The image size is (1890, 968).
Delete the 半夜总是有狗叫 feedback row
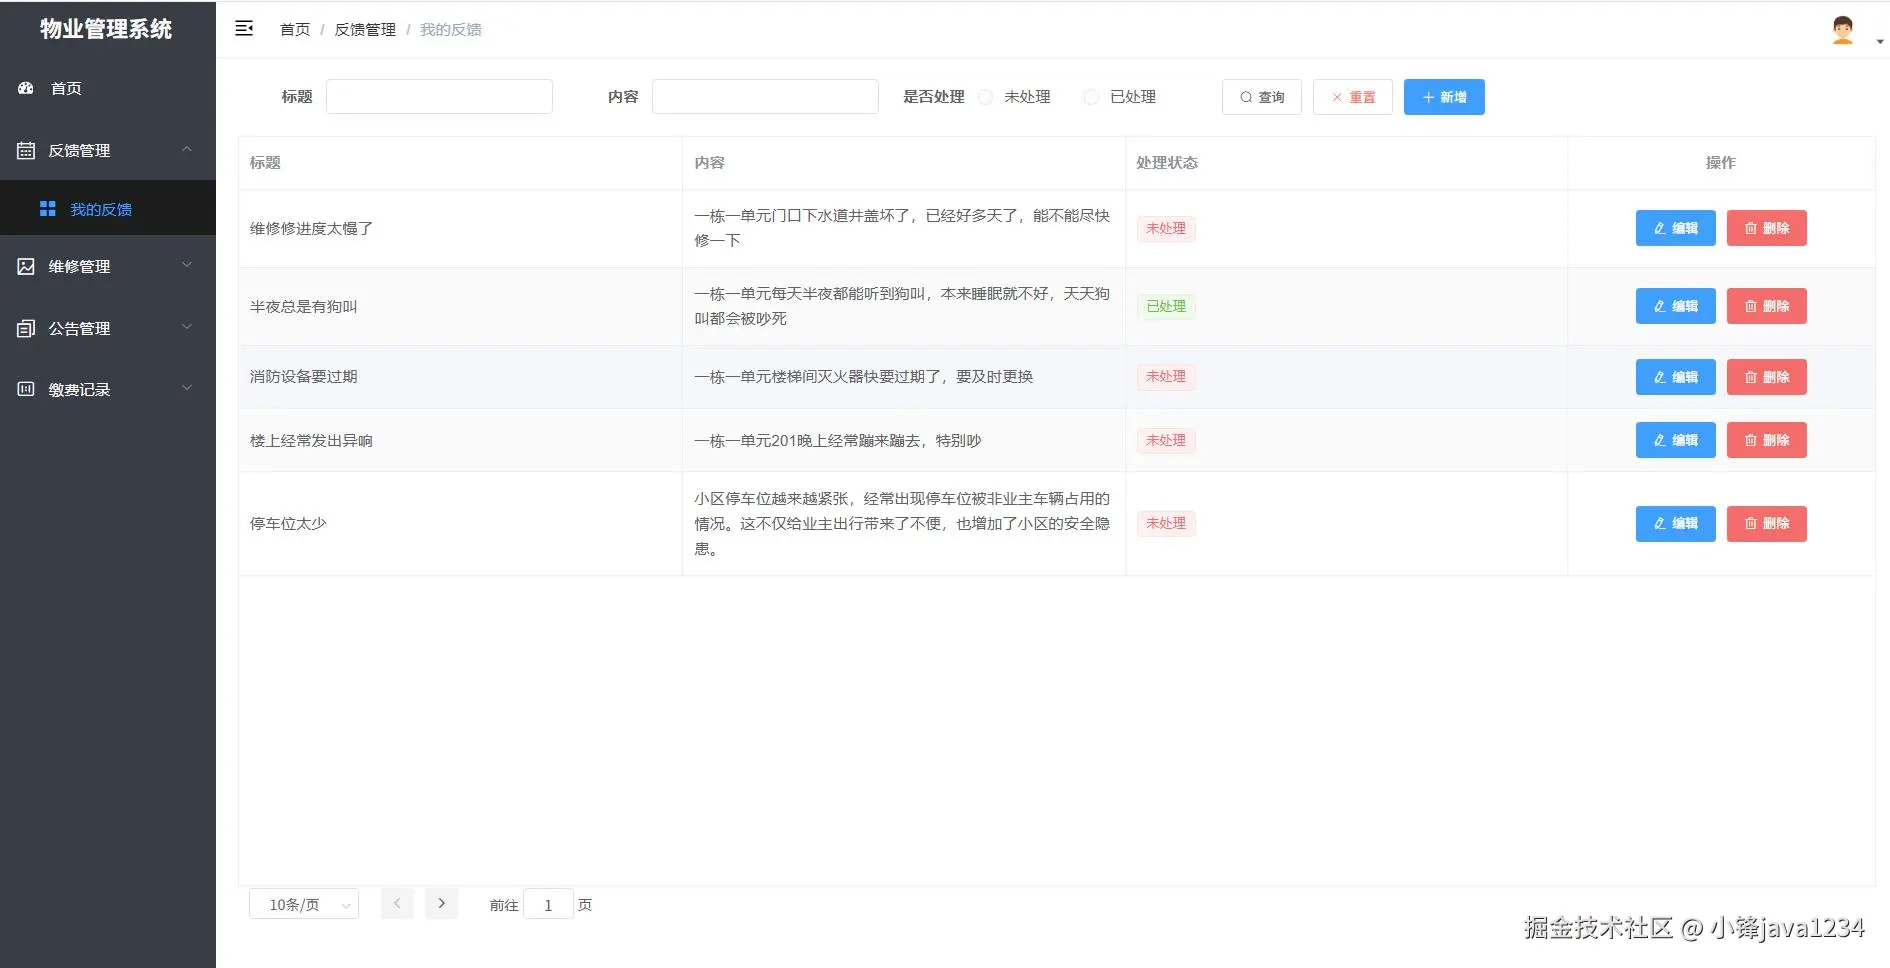1767,306
